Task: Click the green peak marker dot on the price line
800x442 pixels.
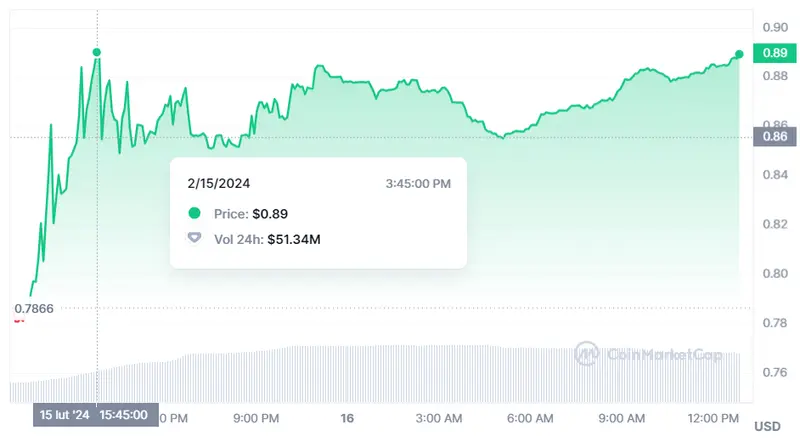Action: click(x=97, y=52)
